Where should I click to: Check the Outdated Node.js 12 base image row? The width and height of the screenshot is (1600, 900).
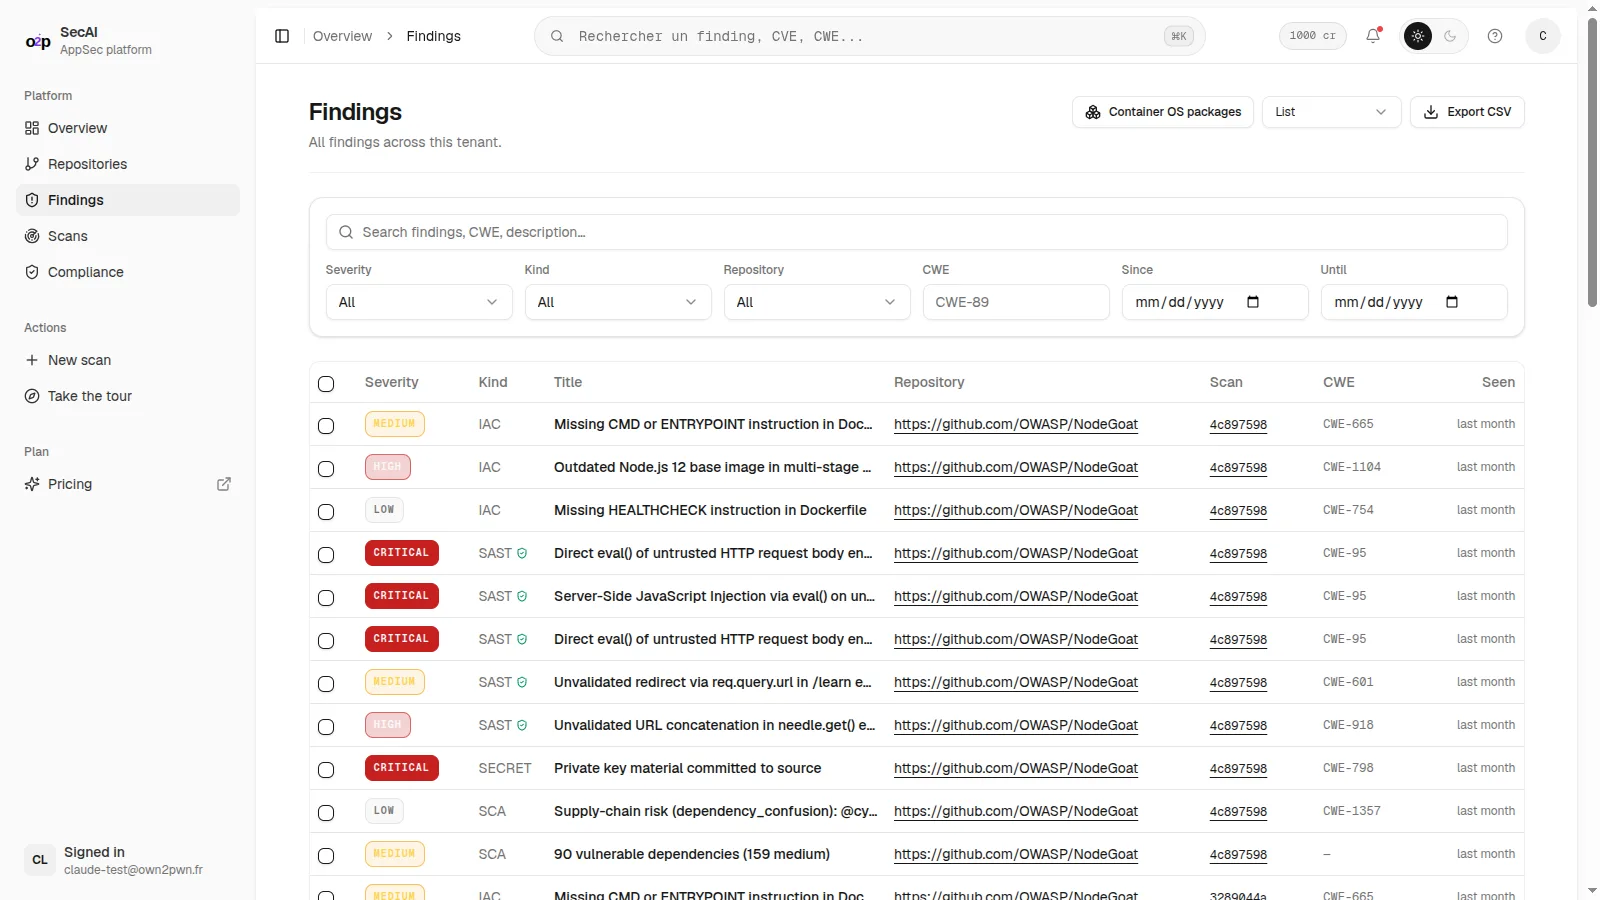326,469
